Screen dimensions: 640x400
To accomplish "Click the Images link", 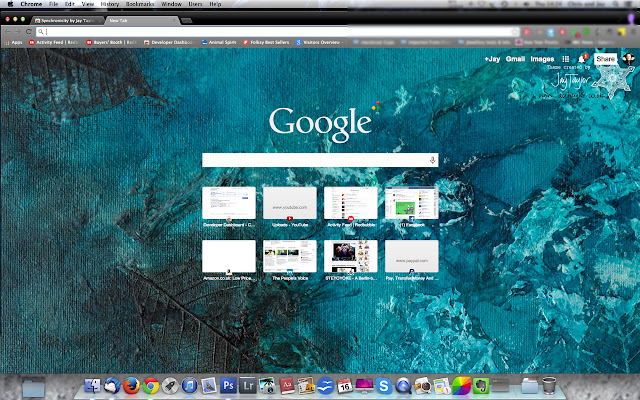I will pos(542,59).
